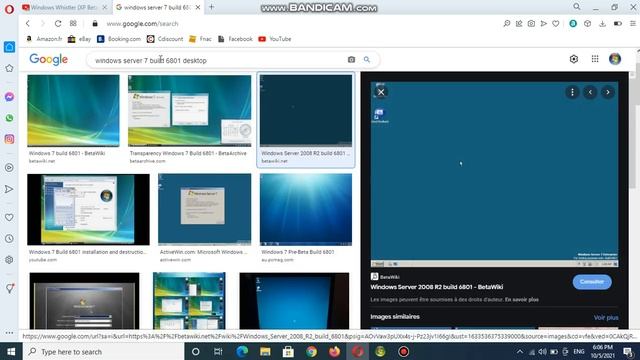This screenshot has width=640, height=360.
Task: Open downloads icon in toolbar
Action: click(x=602, y=24)
